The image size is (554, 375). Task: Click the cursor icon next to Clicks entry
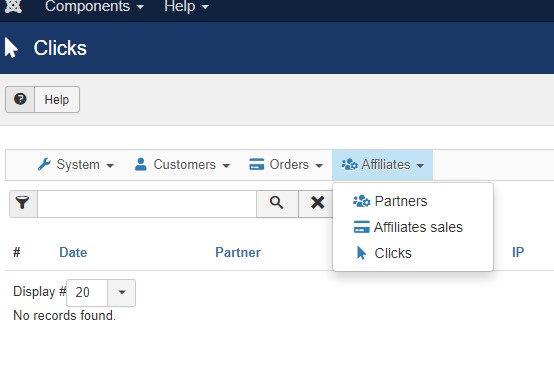pyautogui.click(x=361, y=253)
